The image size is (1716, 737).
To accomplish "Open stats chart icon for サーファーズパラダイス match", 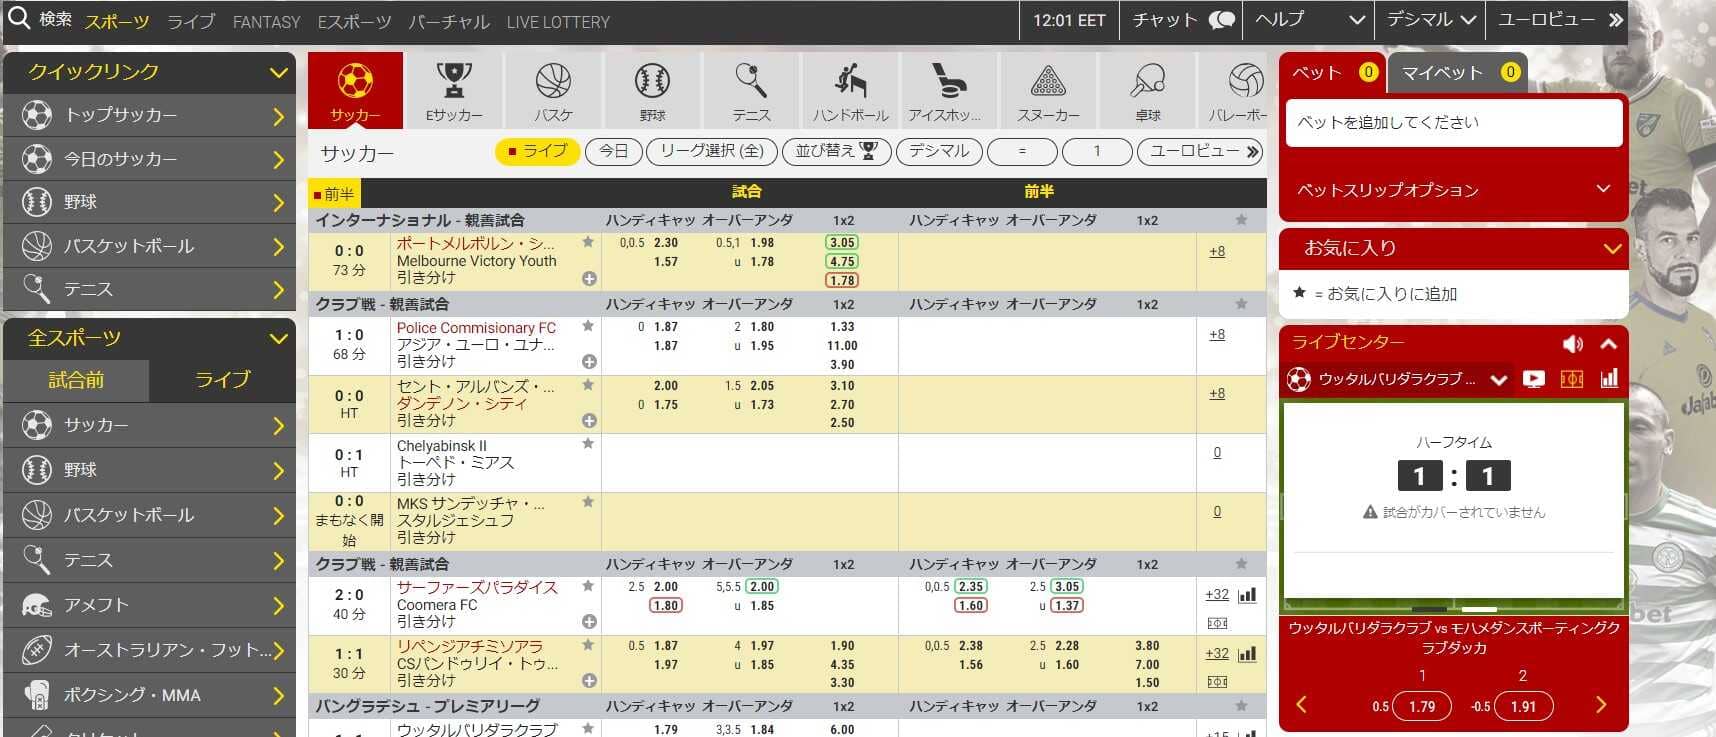I will coord(1247,595).
